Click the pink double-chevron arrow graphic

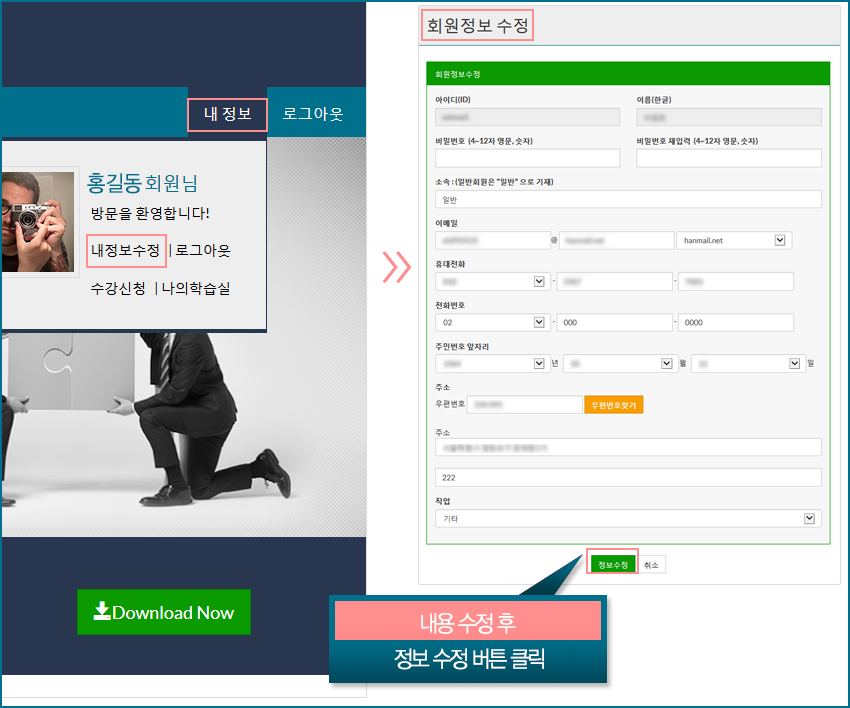pos(397,267)
